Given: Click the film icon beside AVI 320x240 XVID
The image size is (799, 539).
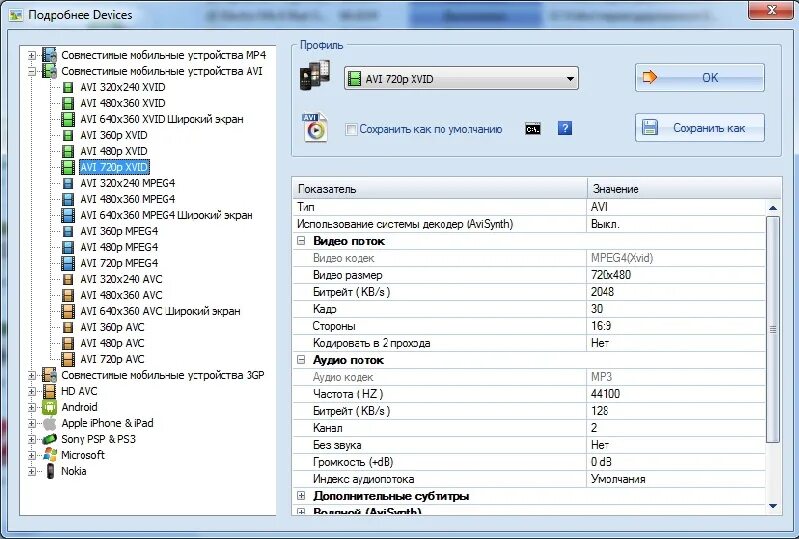Looking at the screenshot, I should pyautogui.click(x=68, y=88).
